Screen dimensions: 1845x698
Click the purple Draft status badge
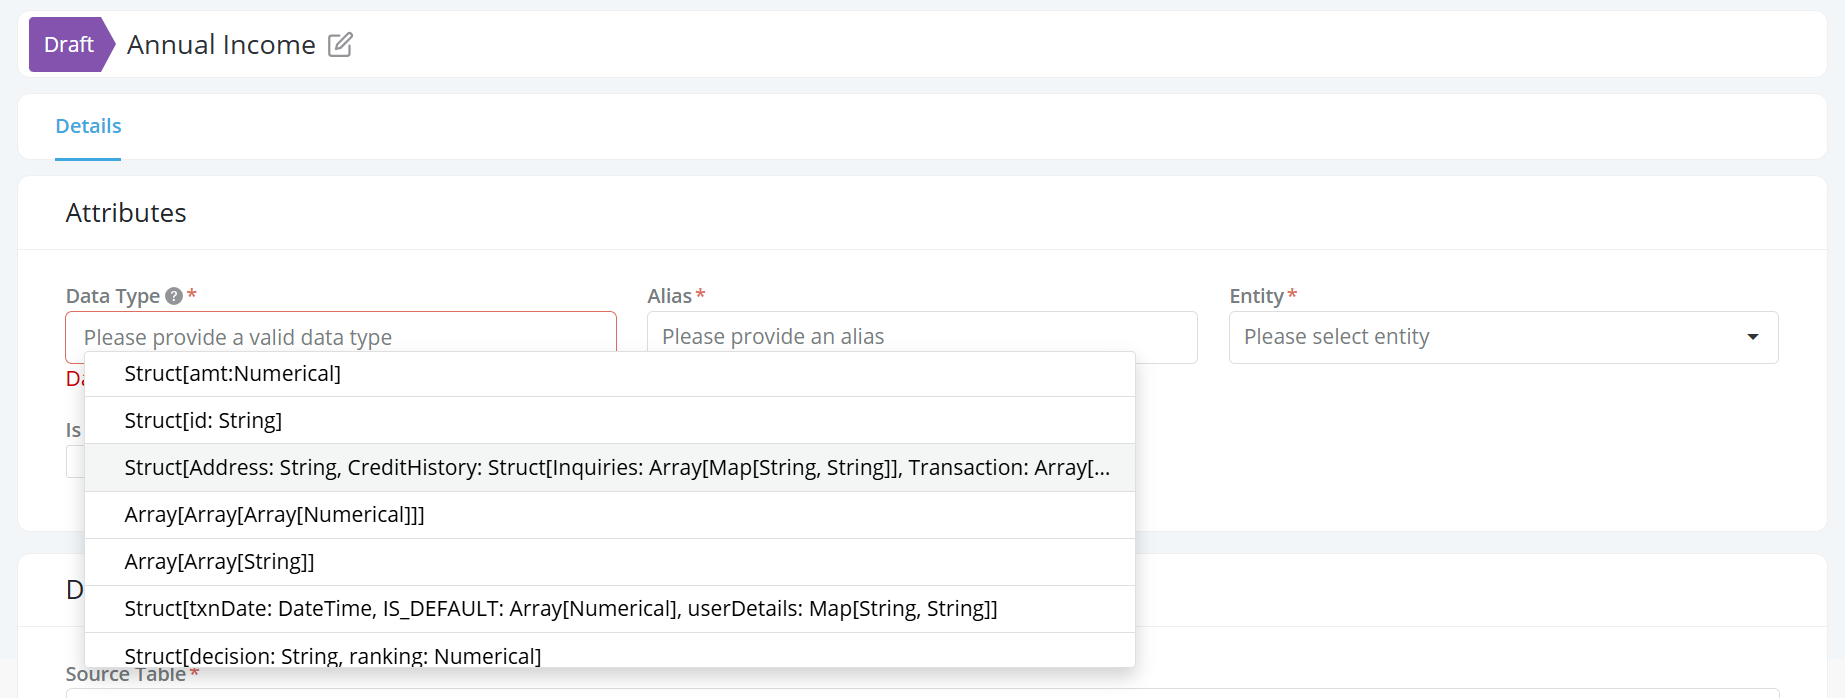click(x=69, y=45)
